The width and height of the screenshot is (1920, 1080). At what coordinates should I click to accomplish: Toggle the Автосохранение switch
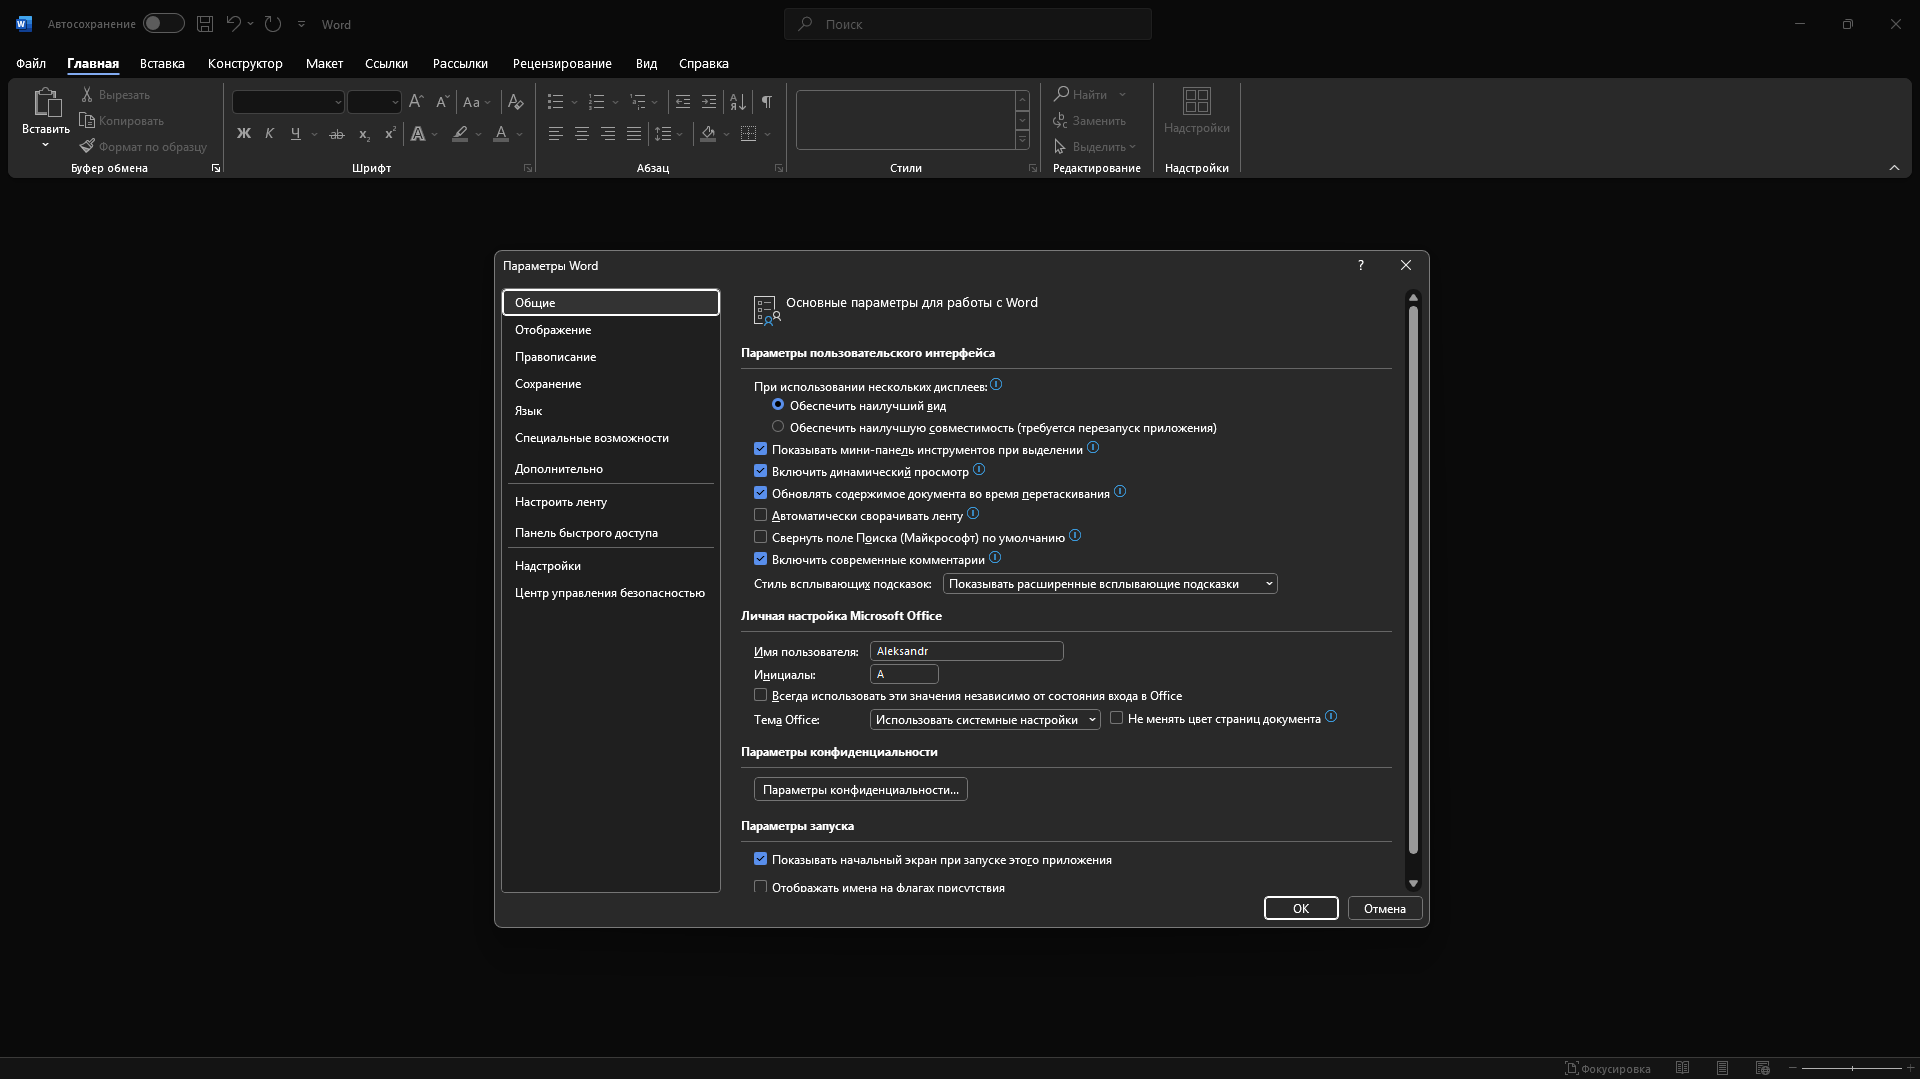[x=163, y=24]
